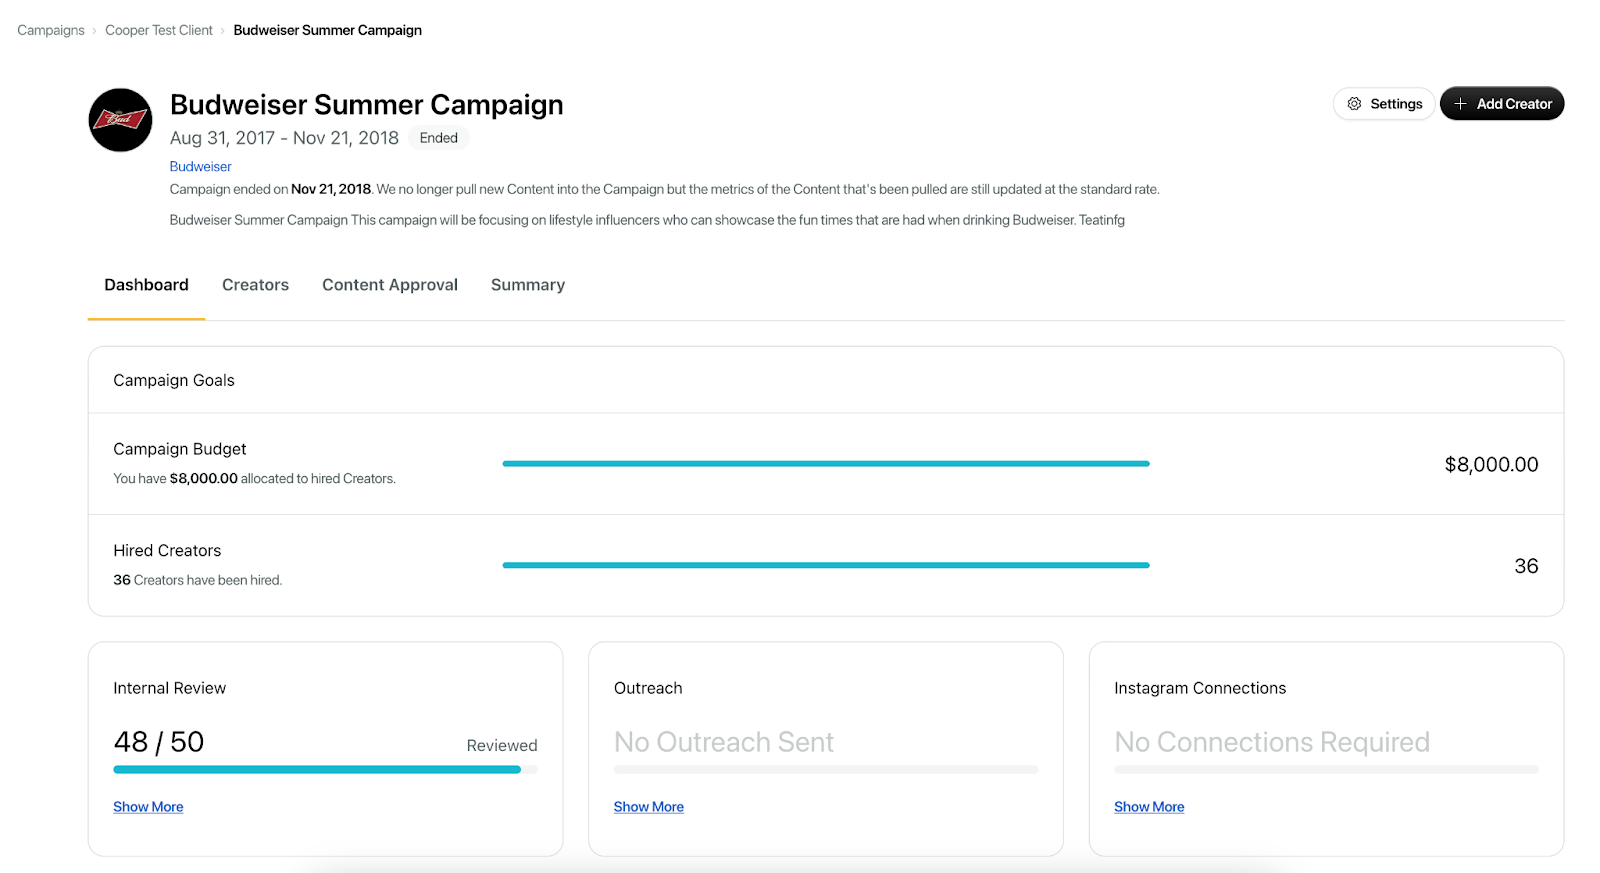Click the Campaign Budget label
Viewport: 1600px width, 873px height.
tap(180, 450)
